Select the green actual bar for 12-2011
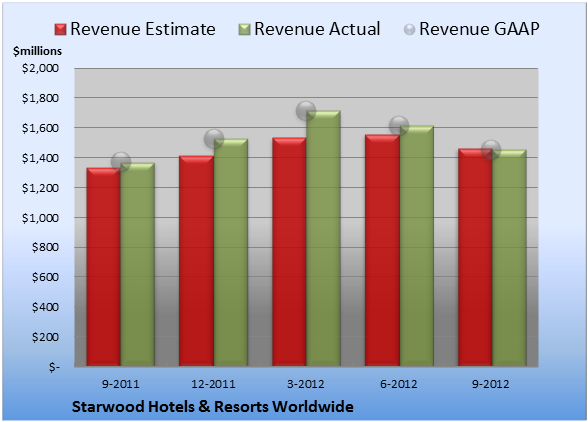Viewport: 588px width, 422px height. coord(231,252)
